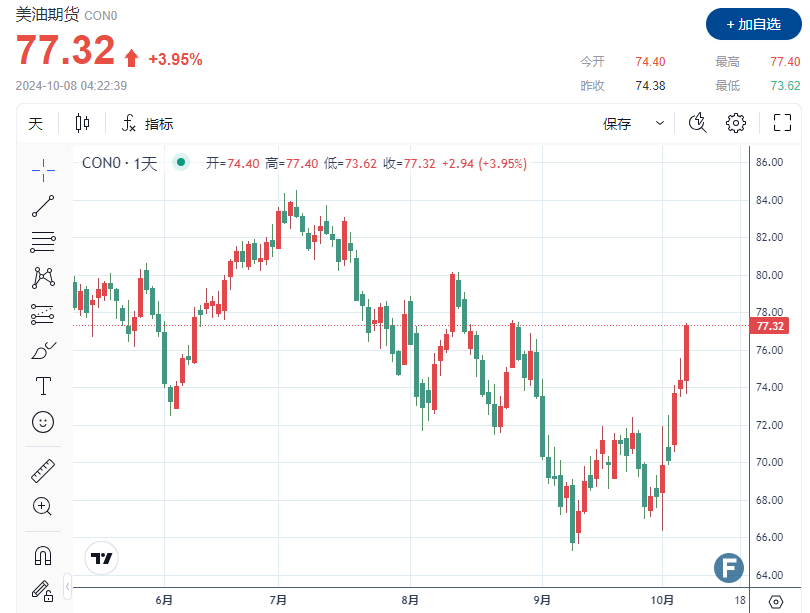Viewport: 810px width, 613px height.
Task: Select the trend line drawing tool
Action: click(43, 206)
